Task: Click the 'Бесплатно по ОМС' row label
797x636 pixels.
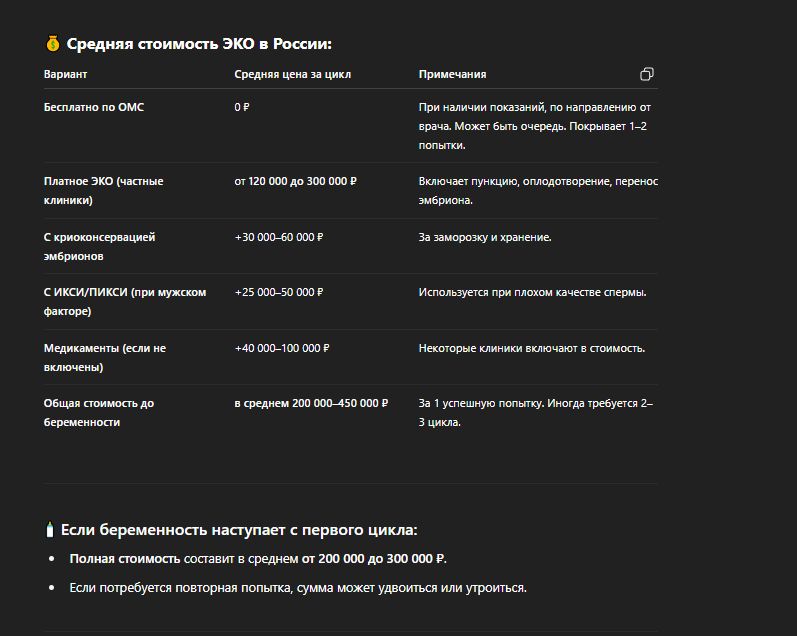Action: 94,107
